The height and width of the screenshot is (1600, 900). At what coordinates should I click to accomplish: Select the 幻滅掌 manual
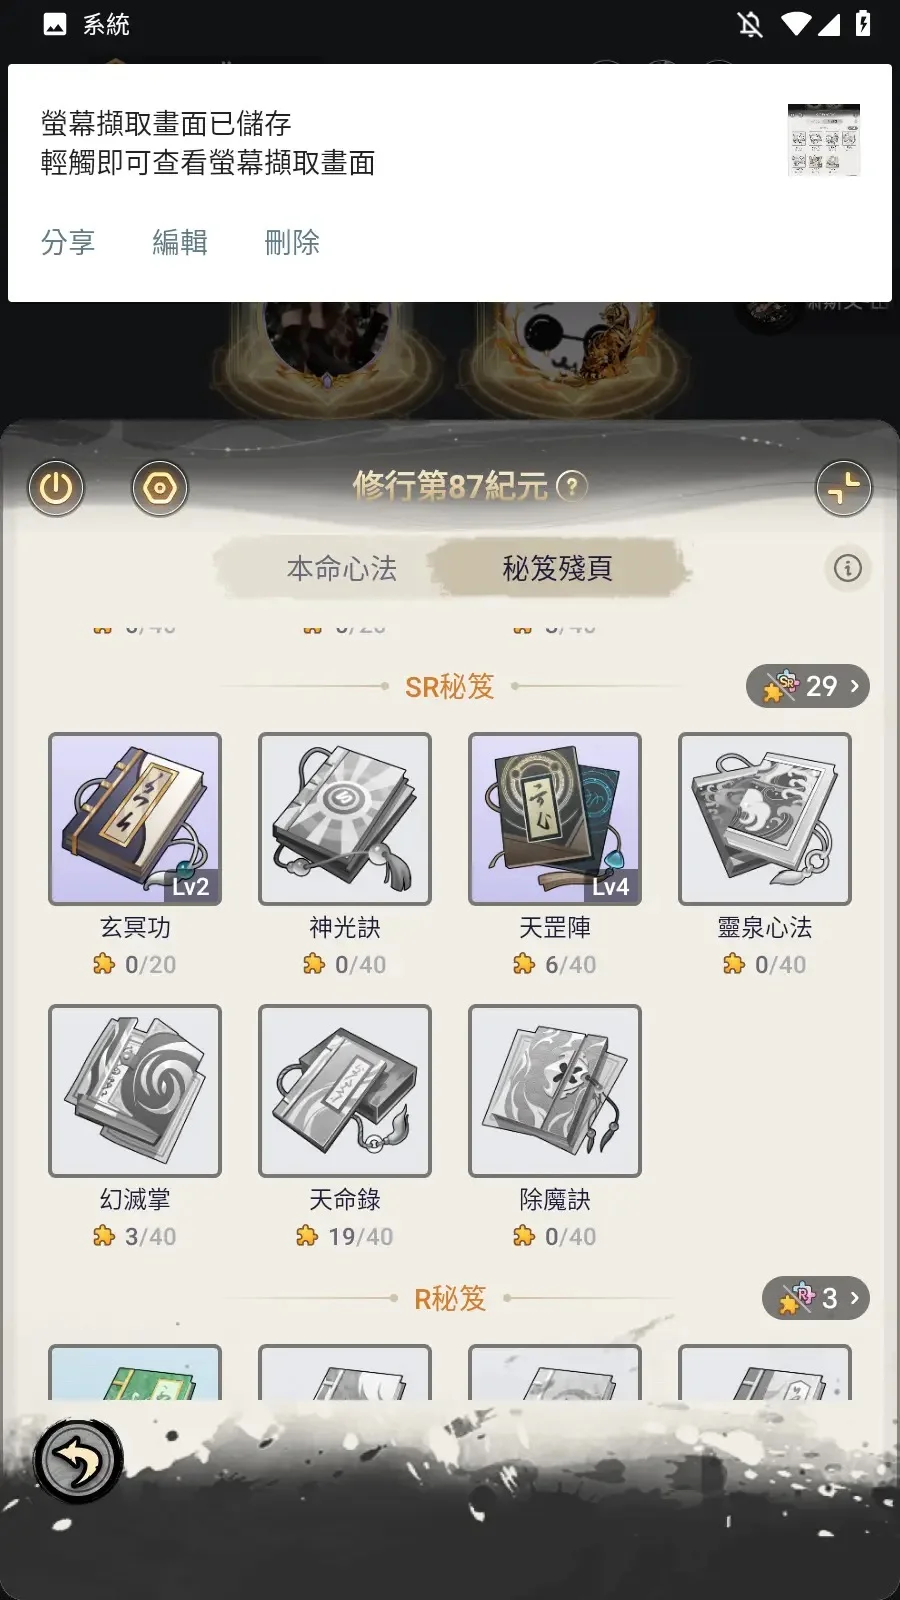[x=135, y=1091]
